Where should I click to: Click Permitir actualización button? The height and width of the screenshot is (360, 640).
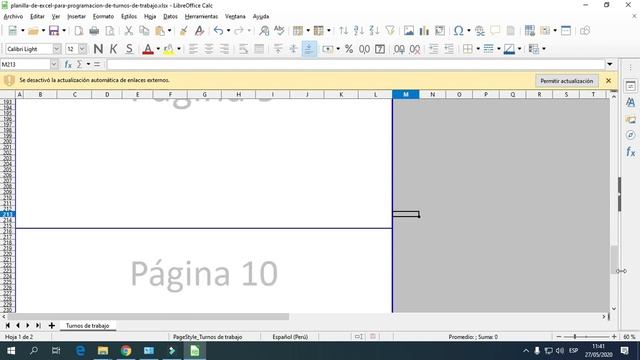point(567,81)
